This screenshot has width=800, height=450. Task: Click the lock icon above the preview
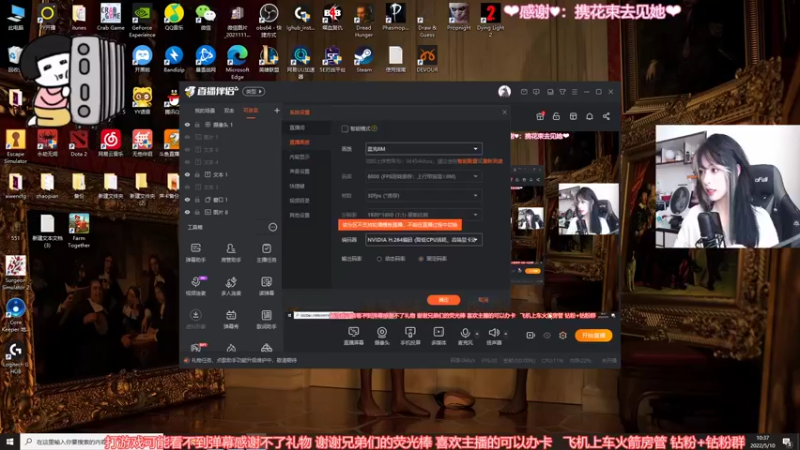pos(556,116)
